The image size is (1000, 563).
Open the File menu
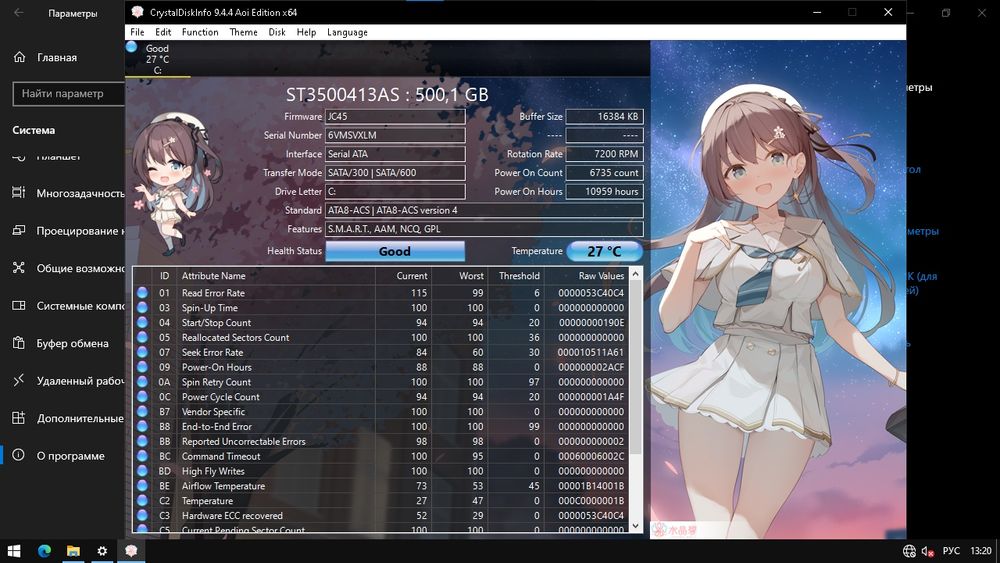[x=137, y=33]
